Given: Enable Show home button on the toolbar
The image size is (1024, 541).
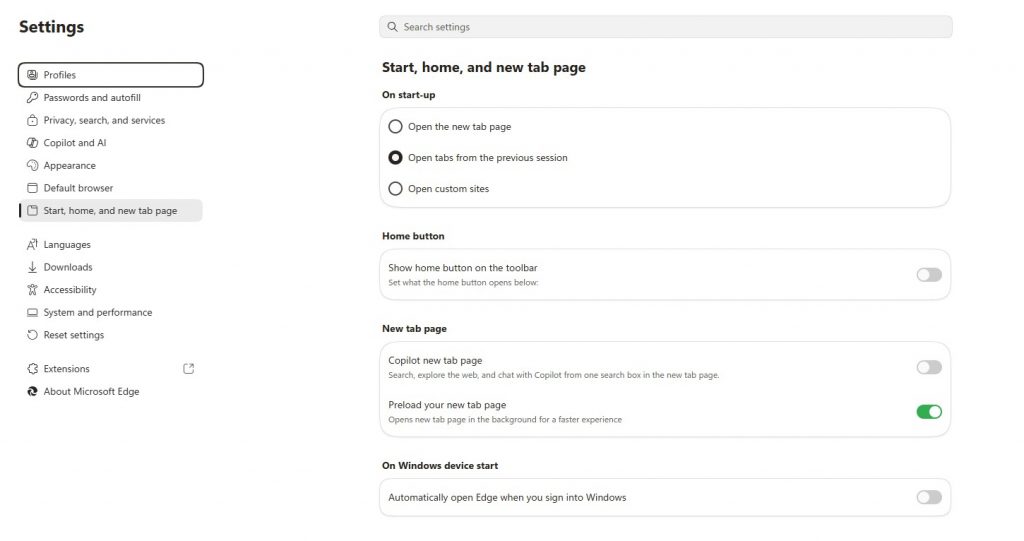Looking at the screenshot, I should tap(929, 275).
